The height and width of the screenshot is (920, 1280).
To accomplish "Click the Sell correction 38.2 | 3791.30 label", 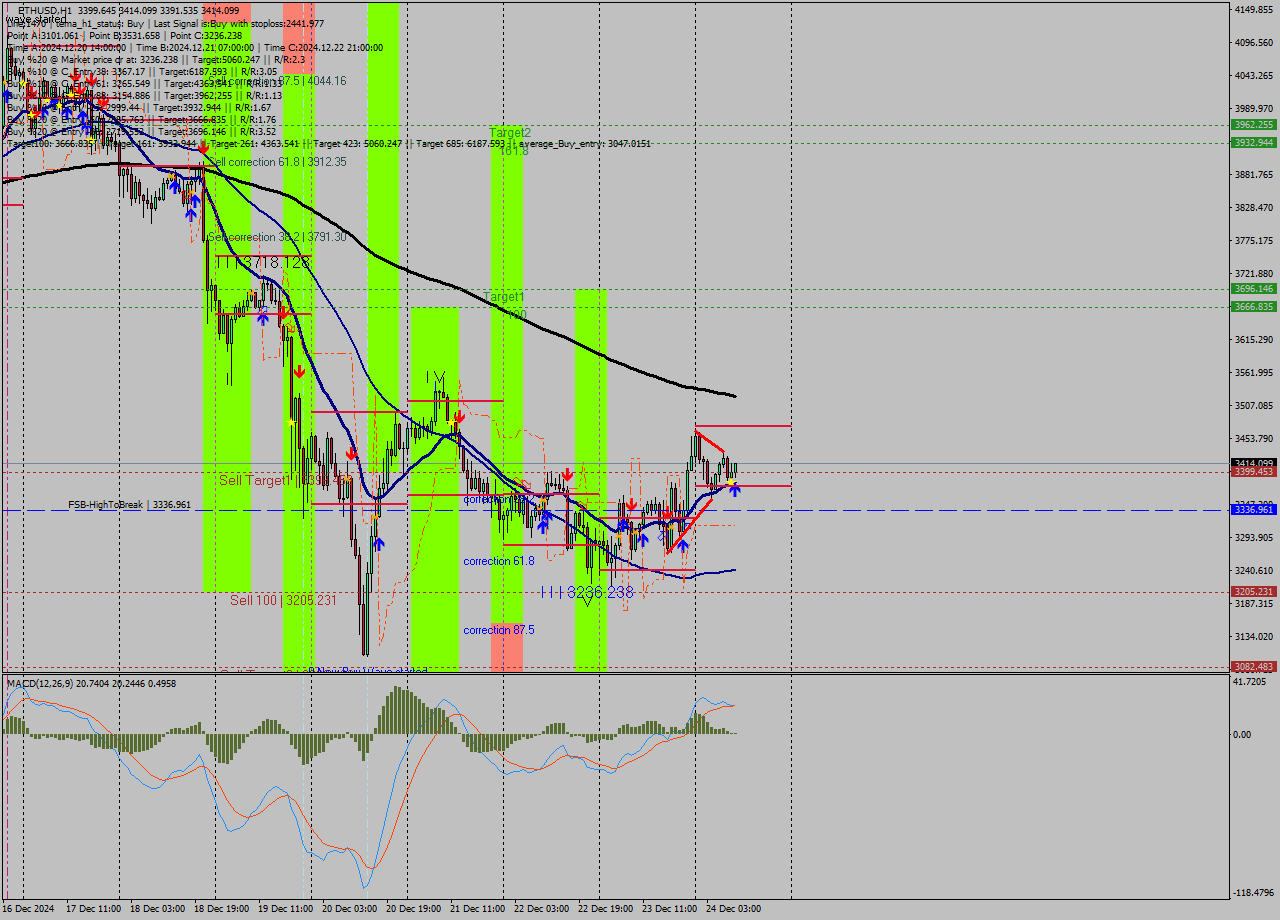I will tap(277, 237).
